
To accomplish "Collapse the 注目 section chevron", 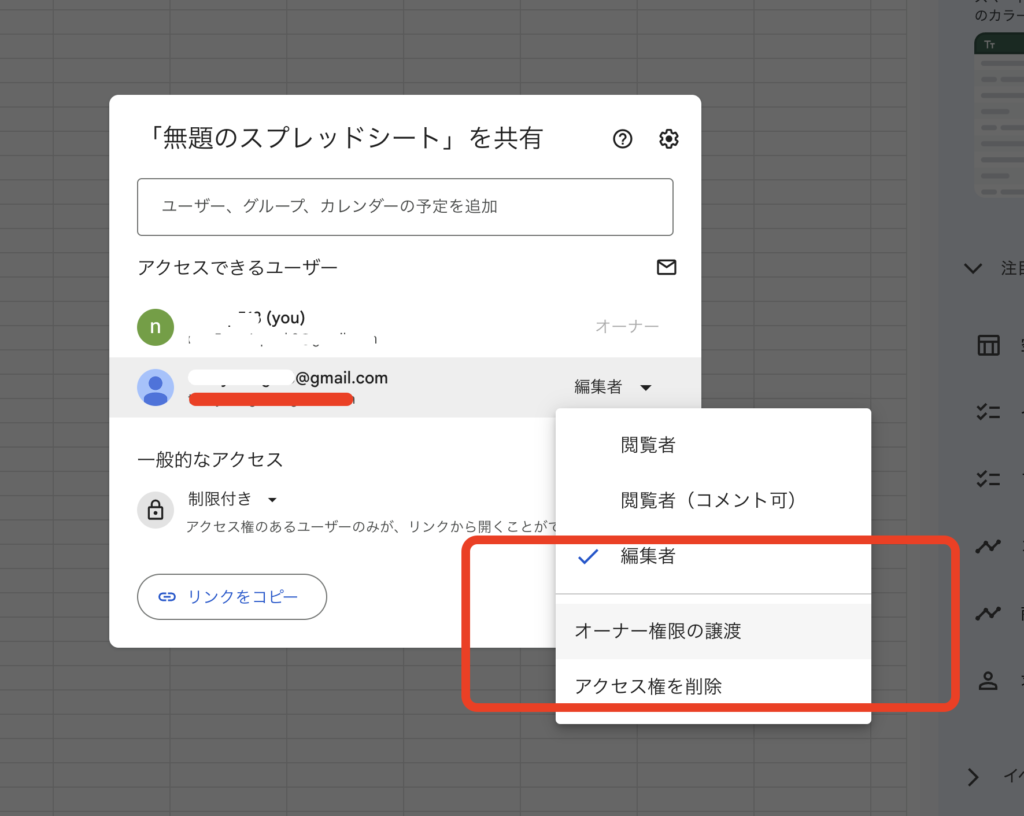I will (972, 267).
